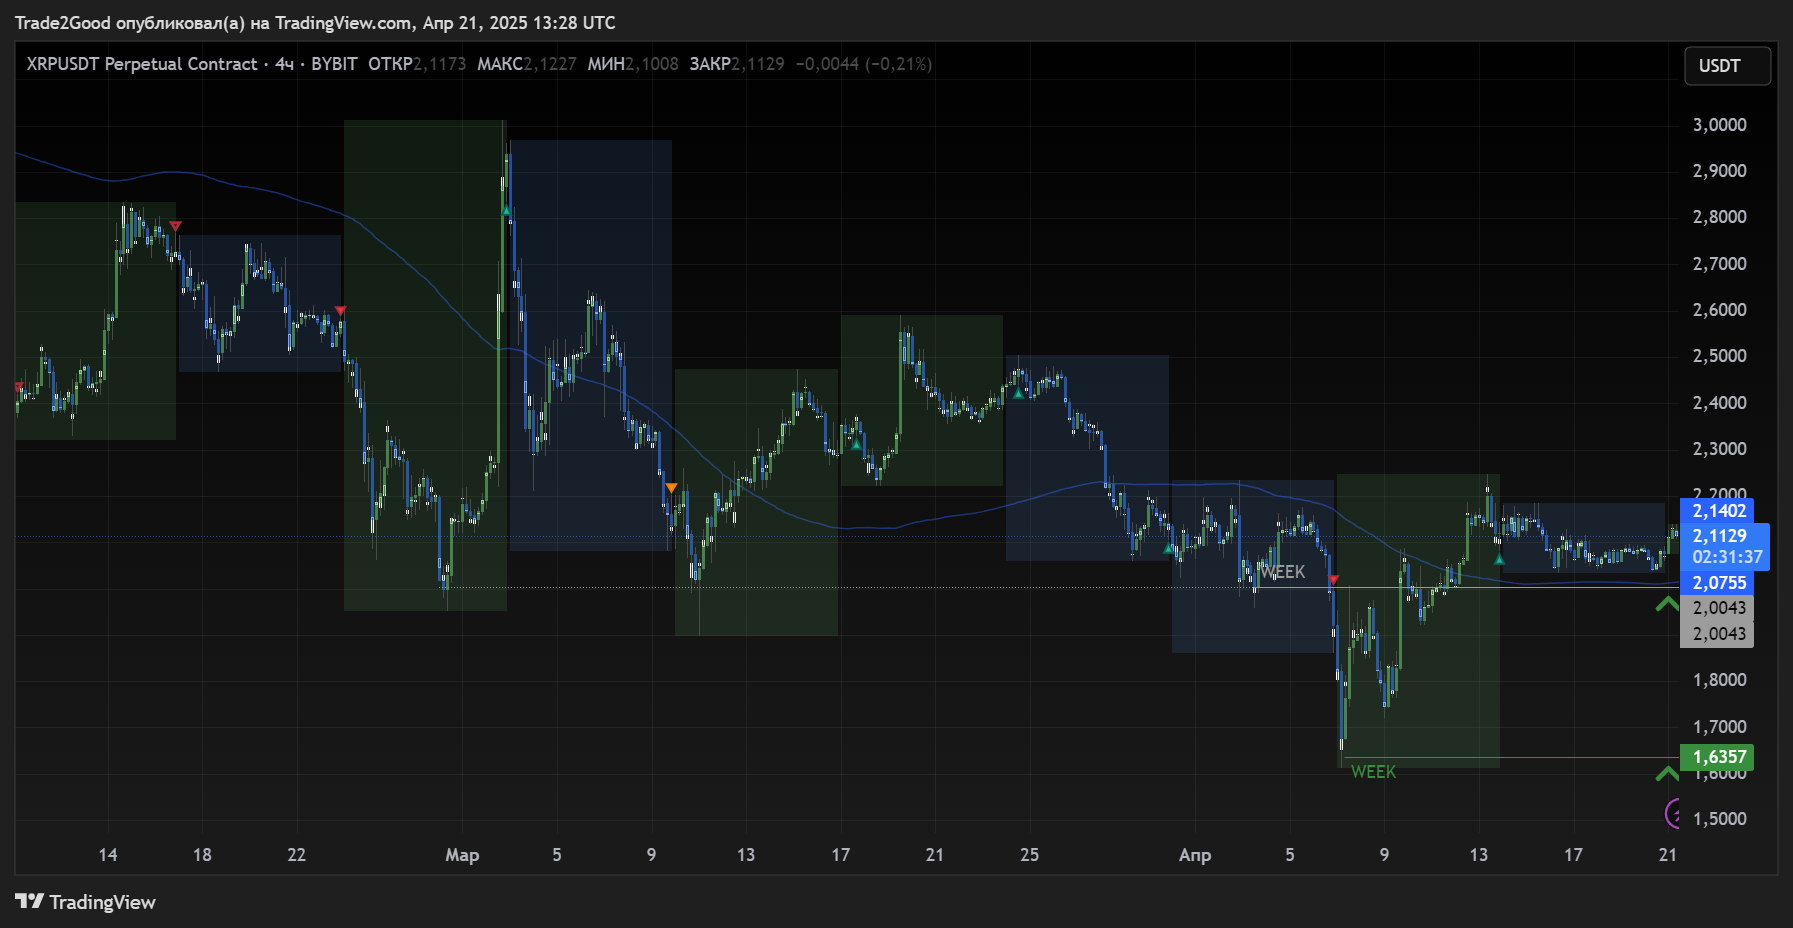This screenshot has height=928, width=1793.
Task: Click the BYBIT exchange name in header
Action: (334, 64)
